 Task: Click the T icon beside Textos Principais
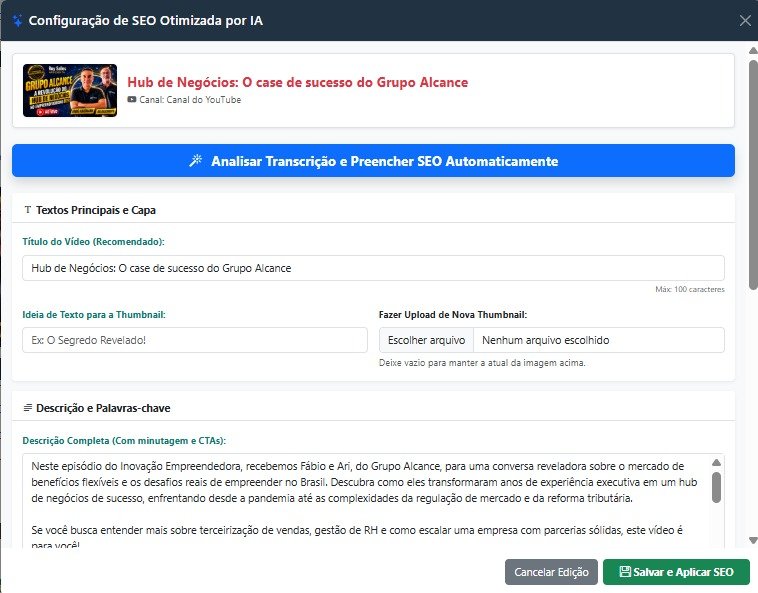point(28,210)
